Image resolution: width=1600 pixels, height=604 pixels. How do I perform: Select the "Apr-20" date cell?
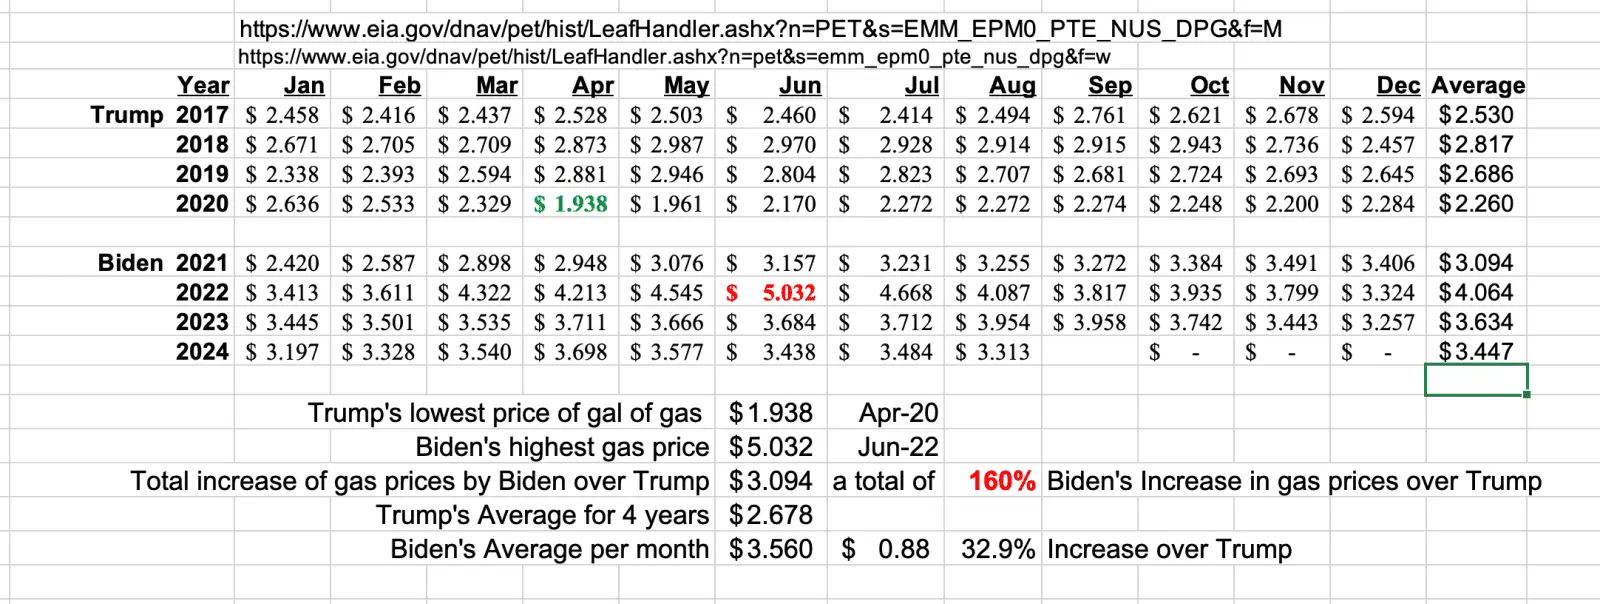click(898, 413)
